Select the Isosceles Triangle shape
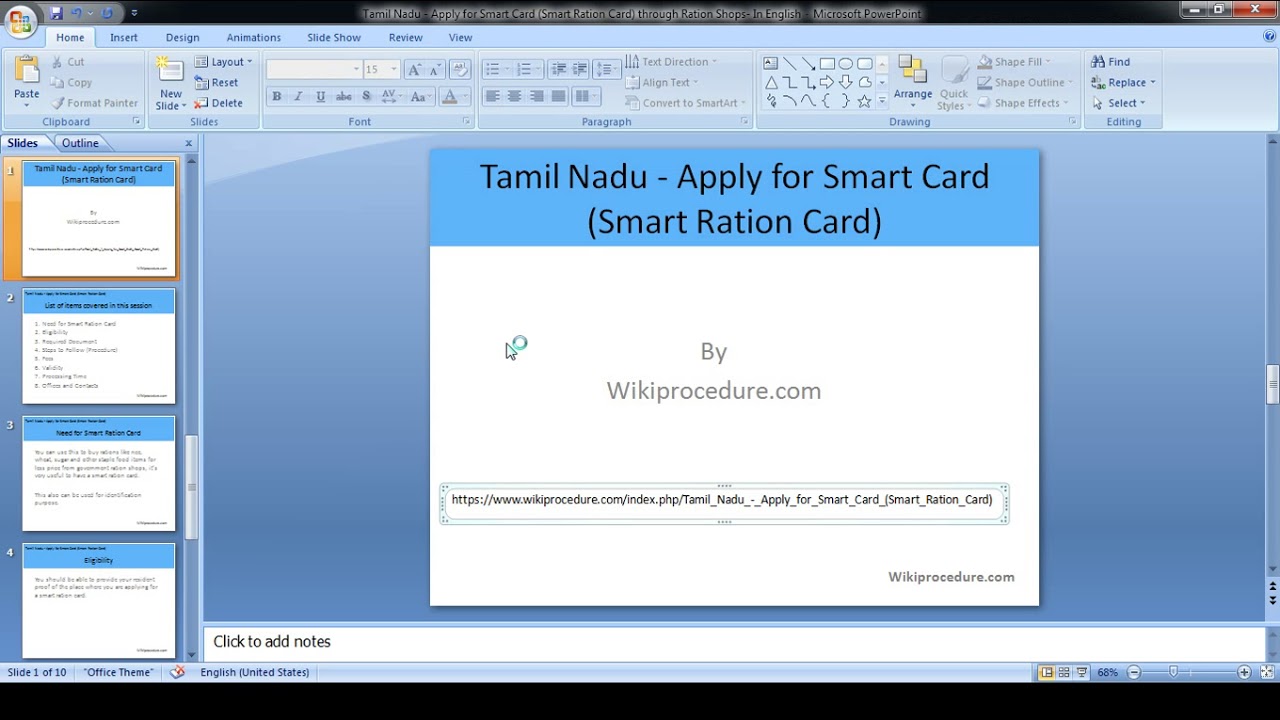Screen dimensions: 1280x720 pos(771,82)
